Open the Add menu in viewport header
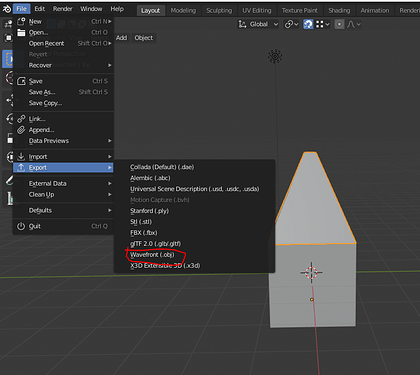 (121, 38)
